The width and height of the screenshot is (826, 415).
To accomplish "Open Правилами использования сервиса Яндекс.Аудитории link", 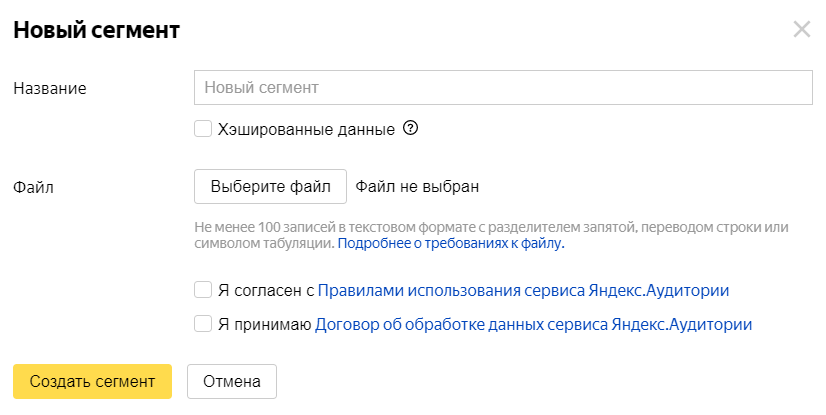I will (523, 290).
